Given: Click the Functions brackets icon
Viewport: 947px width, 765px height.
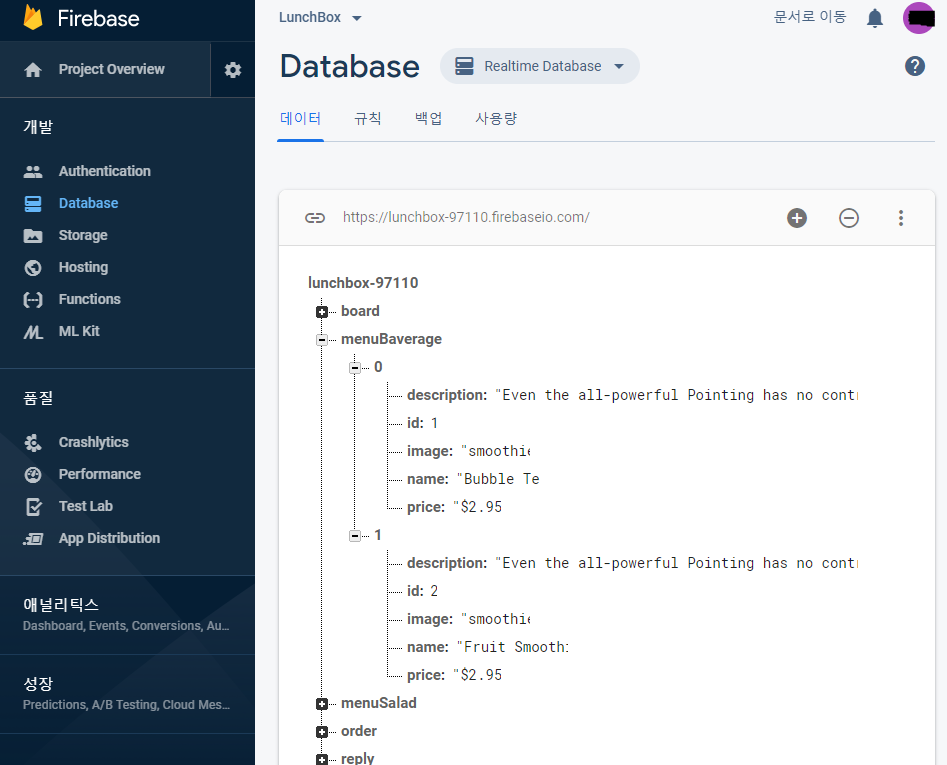Looking at the screenshot, I should [x=33, y=299].
